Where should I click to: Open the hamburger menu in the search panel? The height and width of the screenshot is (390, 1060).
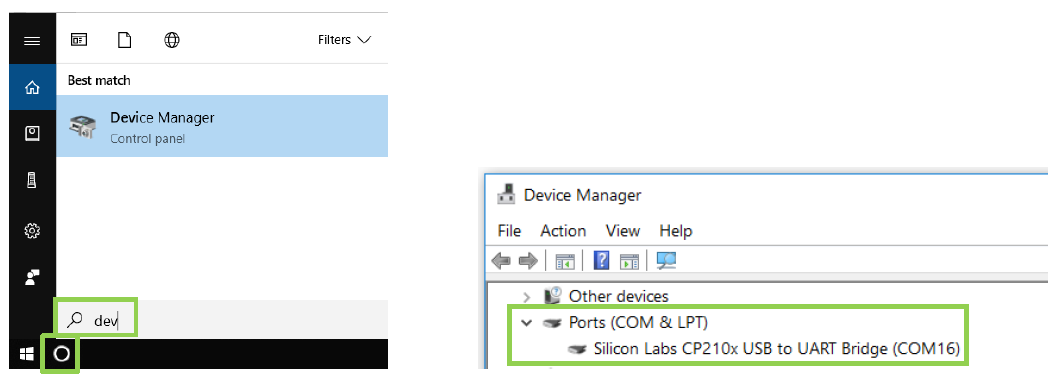click(x=32, y=41)
